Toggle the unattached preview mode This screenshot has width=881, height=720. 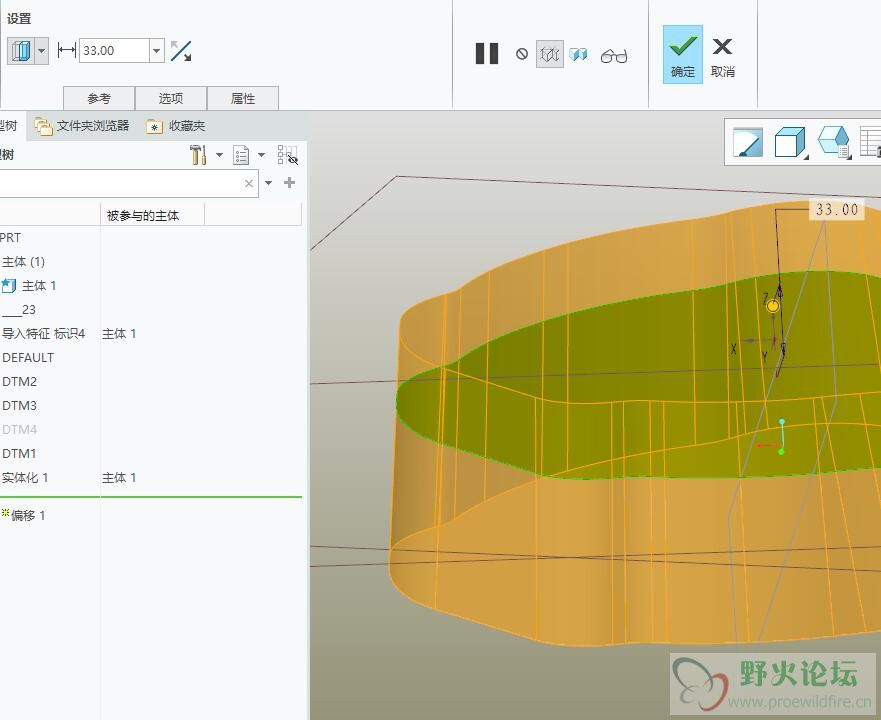550,55
